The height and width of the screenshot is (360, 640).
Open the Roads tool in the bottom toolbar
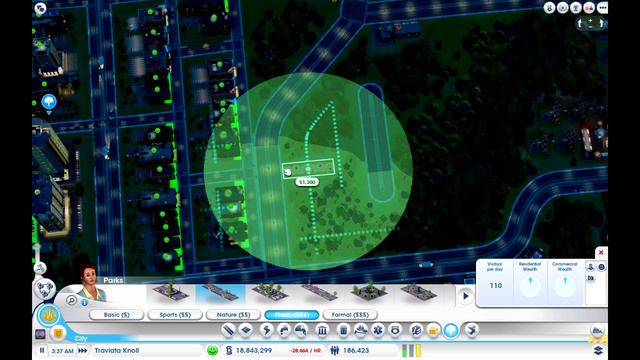pyautogui.click(x=229, y=330)
